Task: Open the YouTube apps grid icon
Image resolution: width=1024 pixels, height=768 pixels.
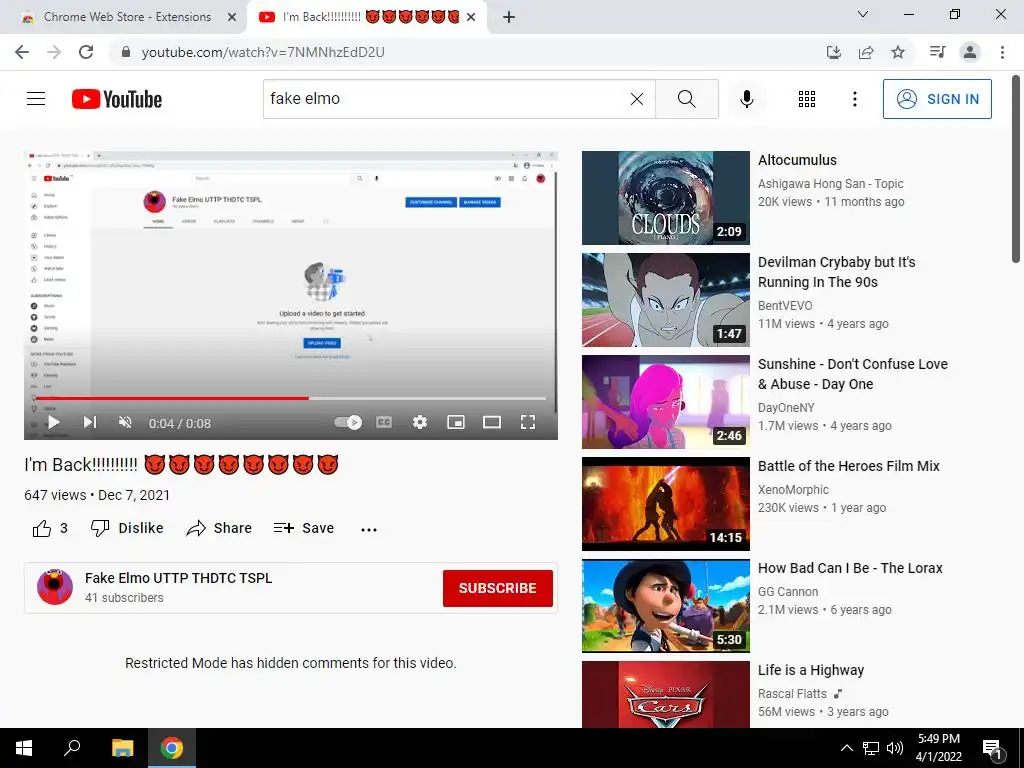Action: coord(807,99)
